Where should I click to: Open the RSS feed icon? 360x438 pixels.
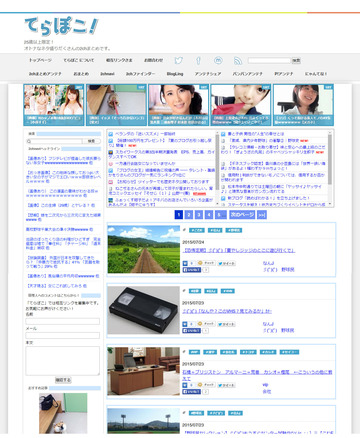tap(238, 61)
